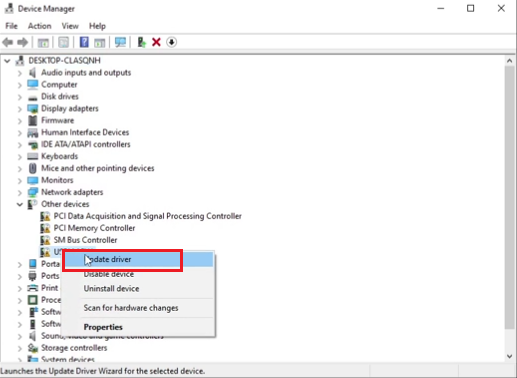This screenshot has height=378, width=517.
Task: Go back using the toolbar Back arrow
Action: click(8, 42)
